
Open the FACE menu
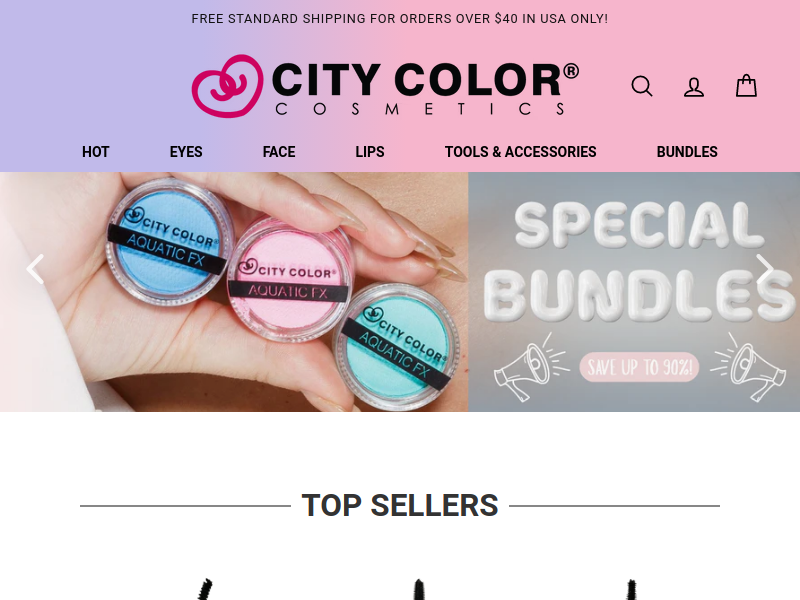[x=279, y=152]
